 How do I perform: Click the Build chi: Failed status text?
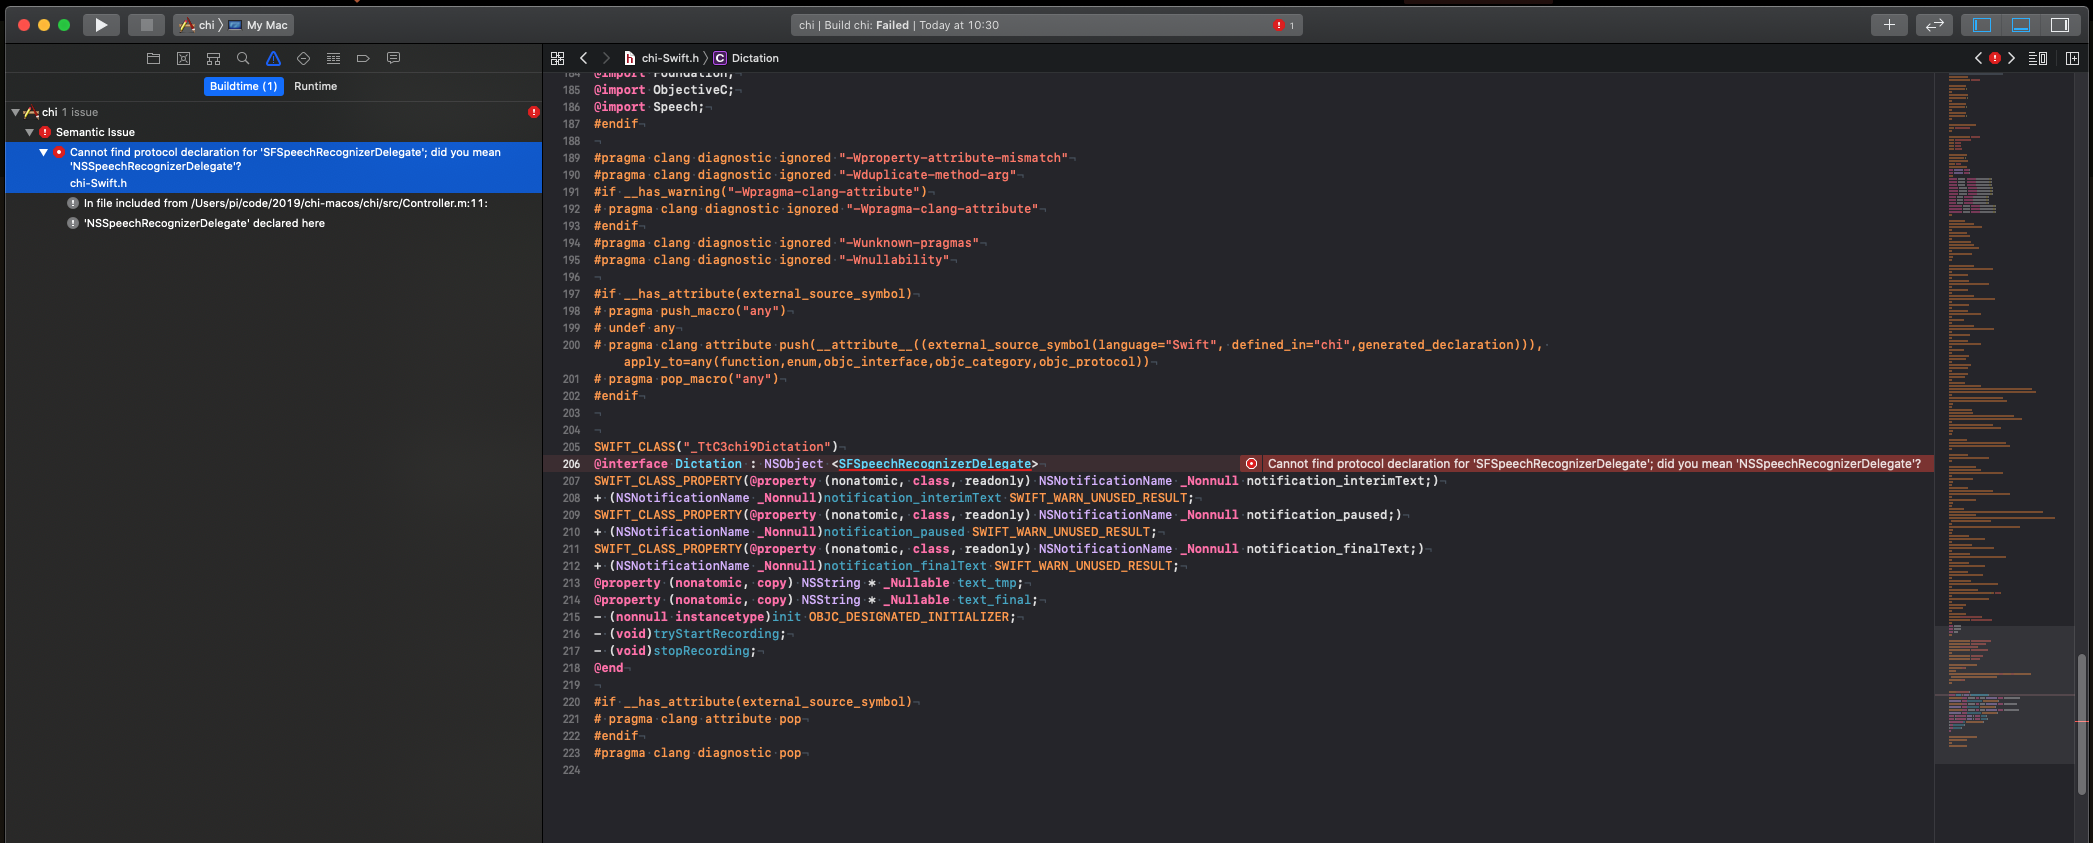point(866,25)
